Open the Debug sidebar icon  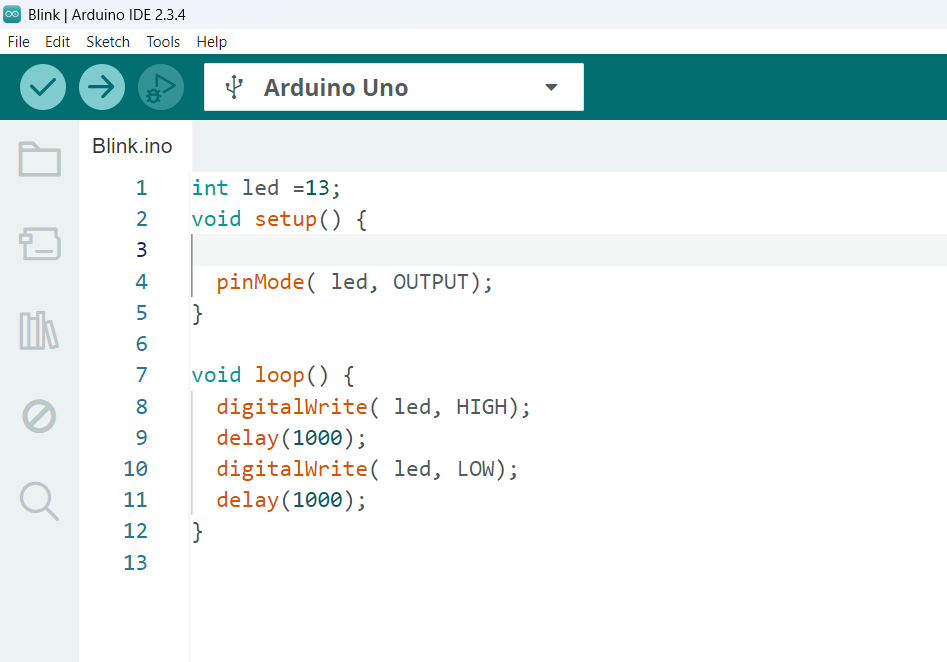(39, 416)
